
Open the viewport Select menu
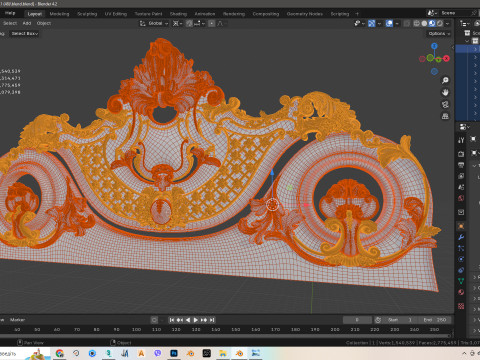tap(10, 23)
